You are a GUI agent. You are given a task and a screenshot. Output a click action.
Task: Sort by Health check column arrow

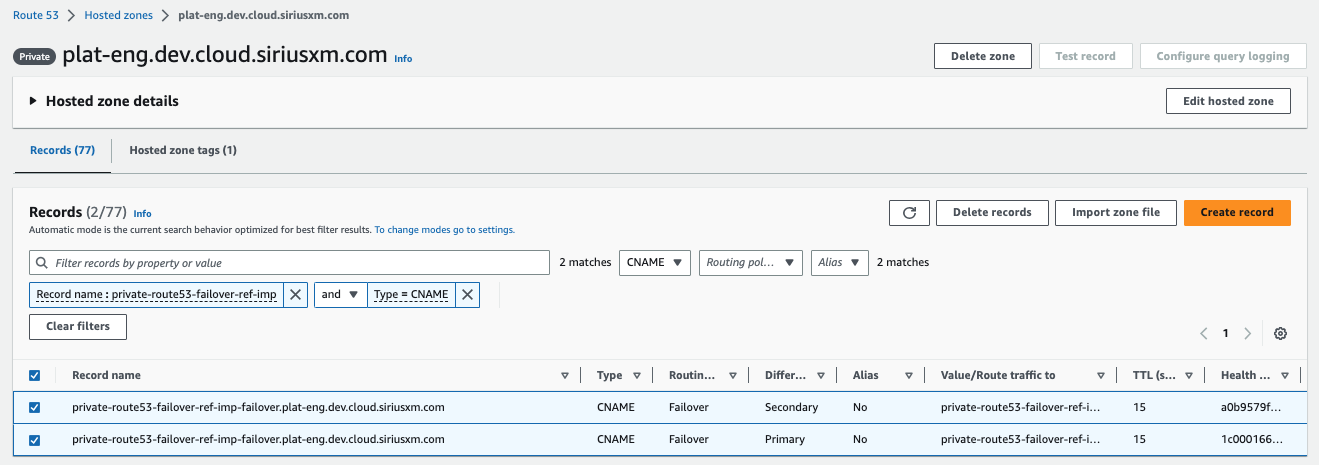[1286, 375]
